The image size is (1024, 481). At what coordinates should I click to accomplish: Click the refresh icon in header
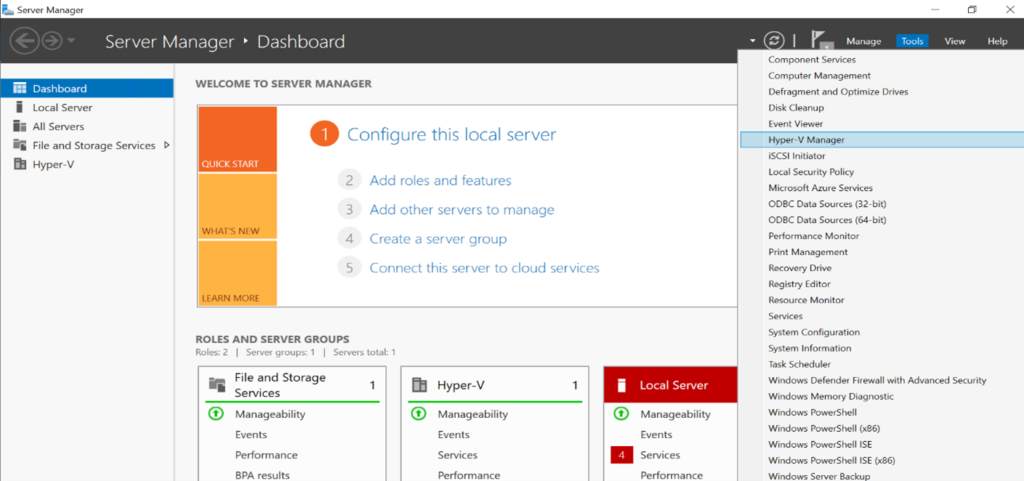(x=774, y=40)
